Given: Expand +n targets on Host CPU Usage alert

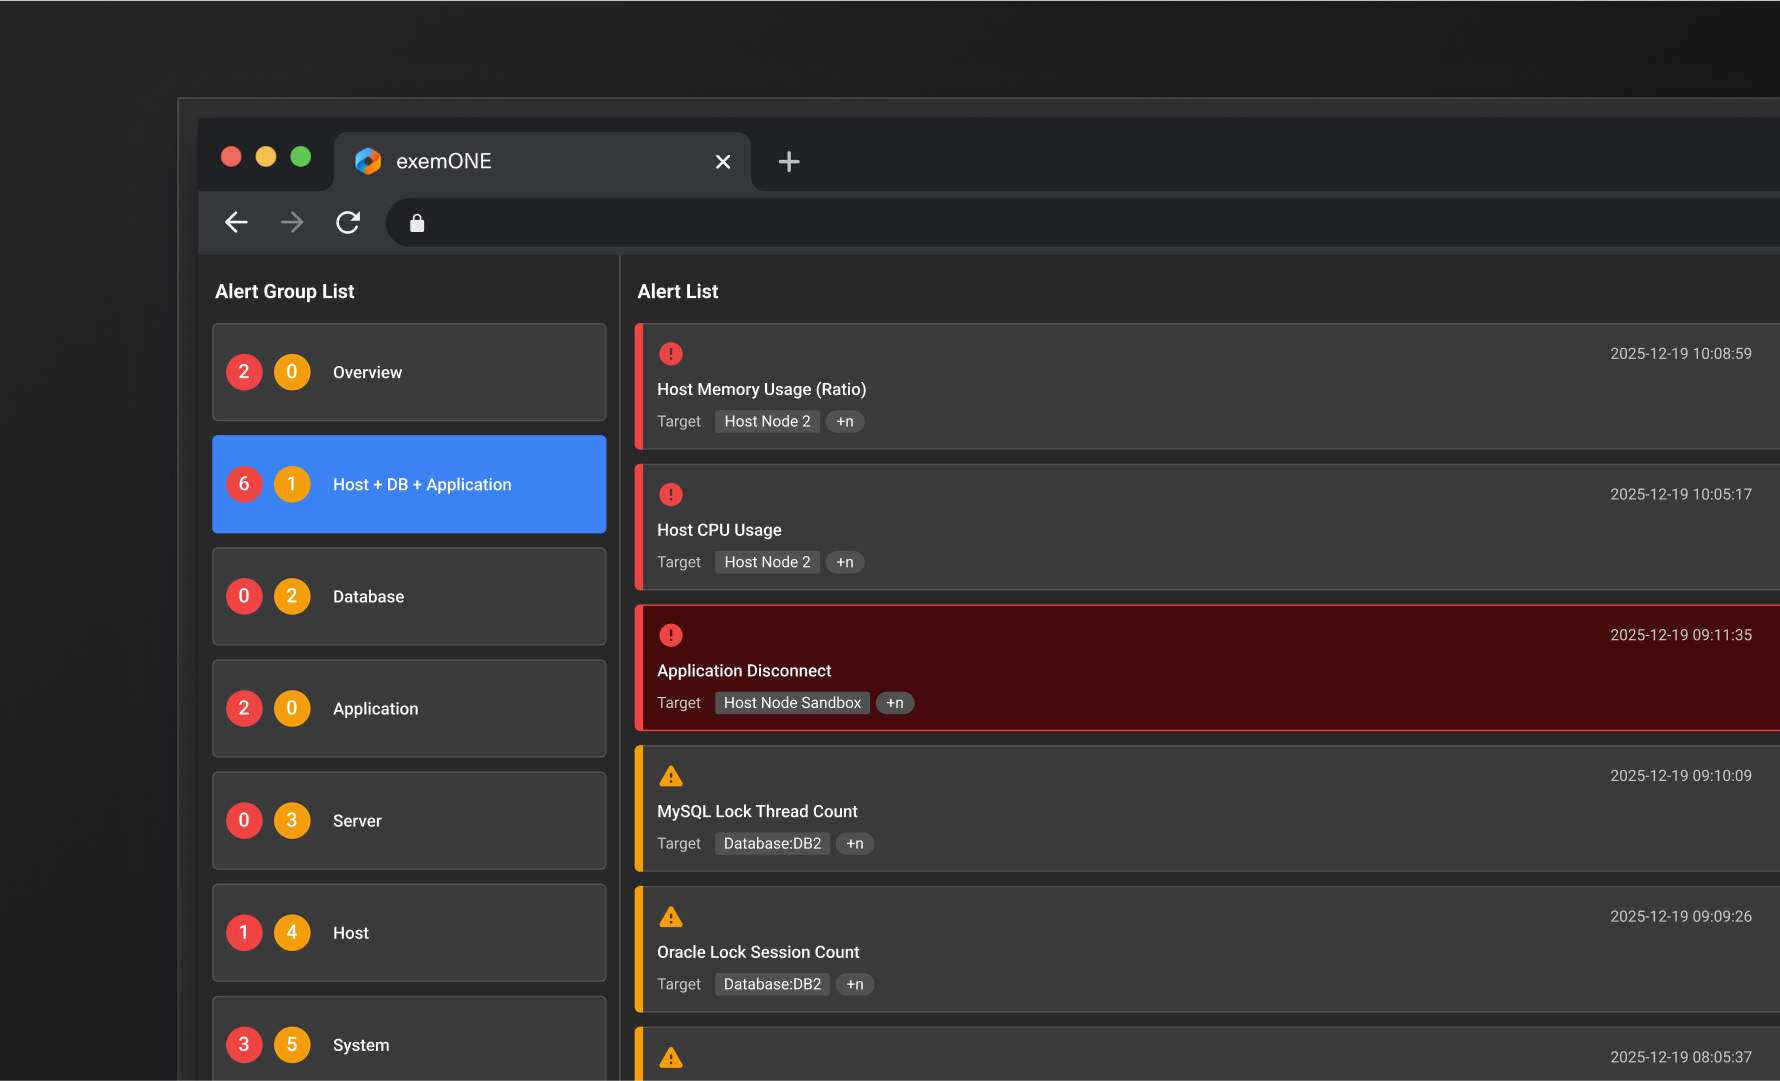Looking at the screenshot, I should click(845, 562).
